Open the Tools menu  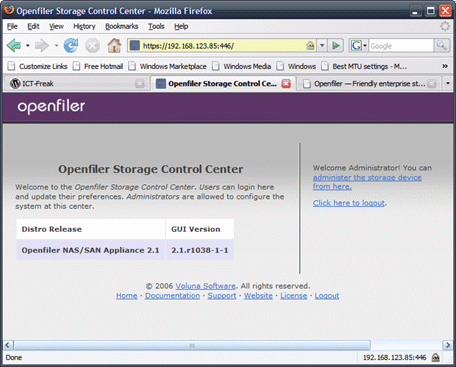156,26
